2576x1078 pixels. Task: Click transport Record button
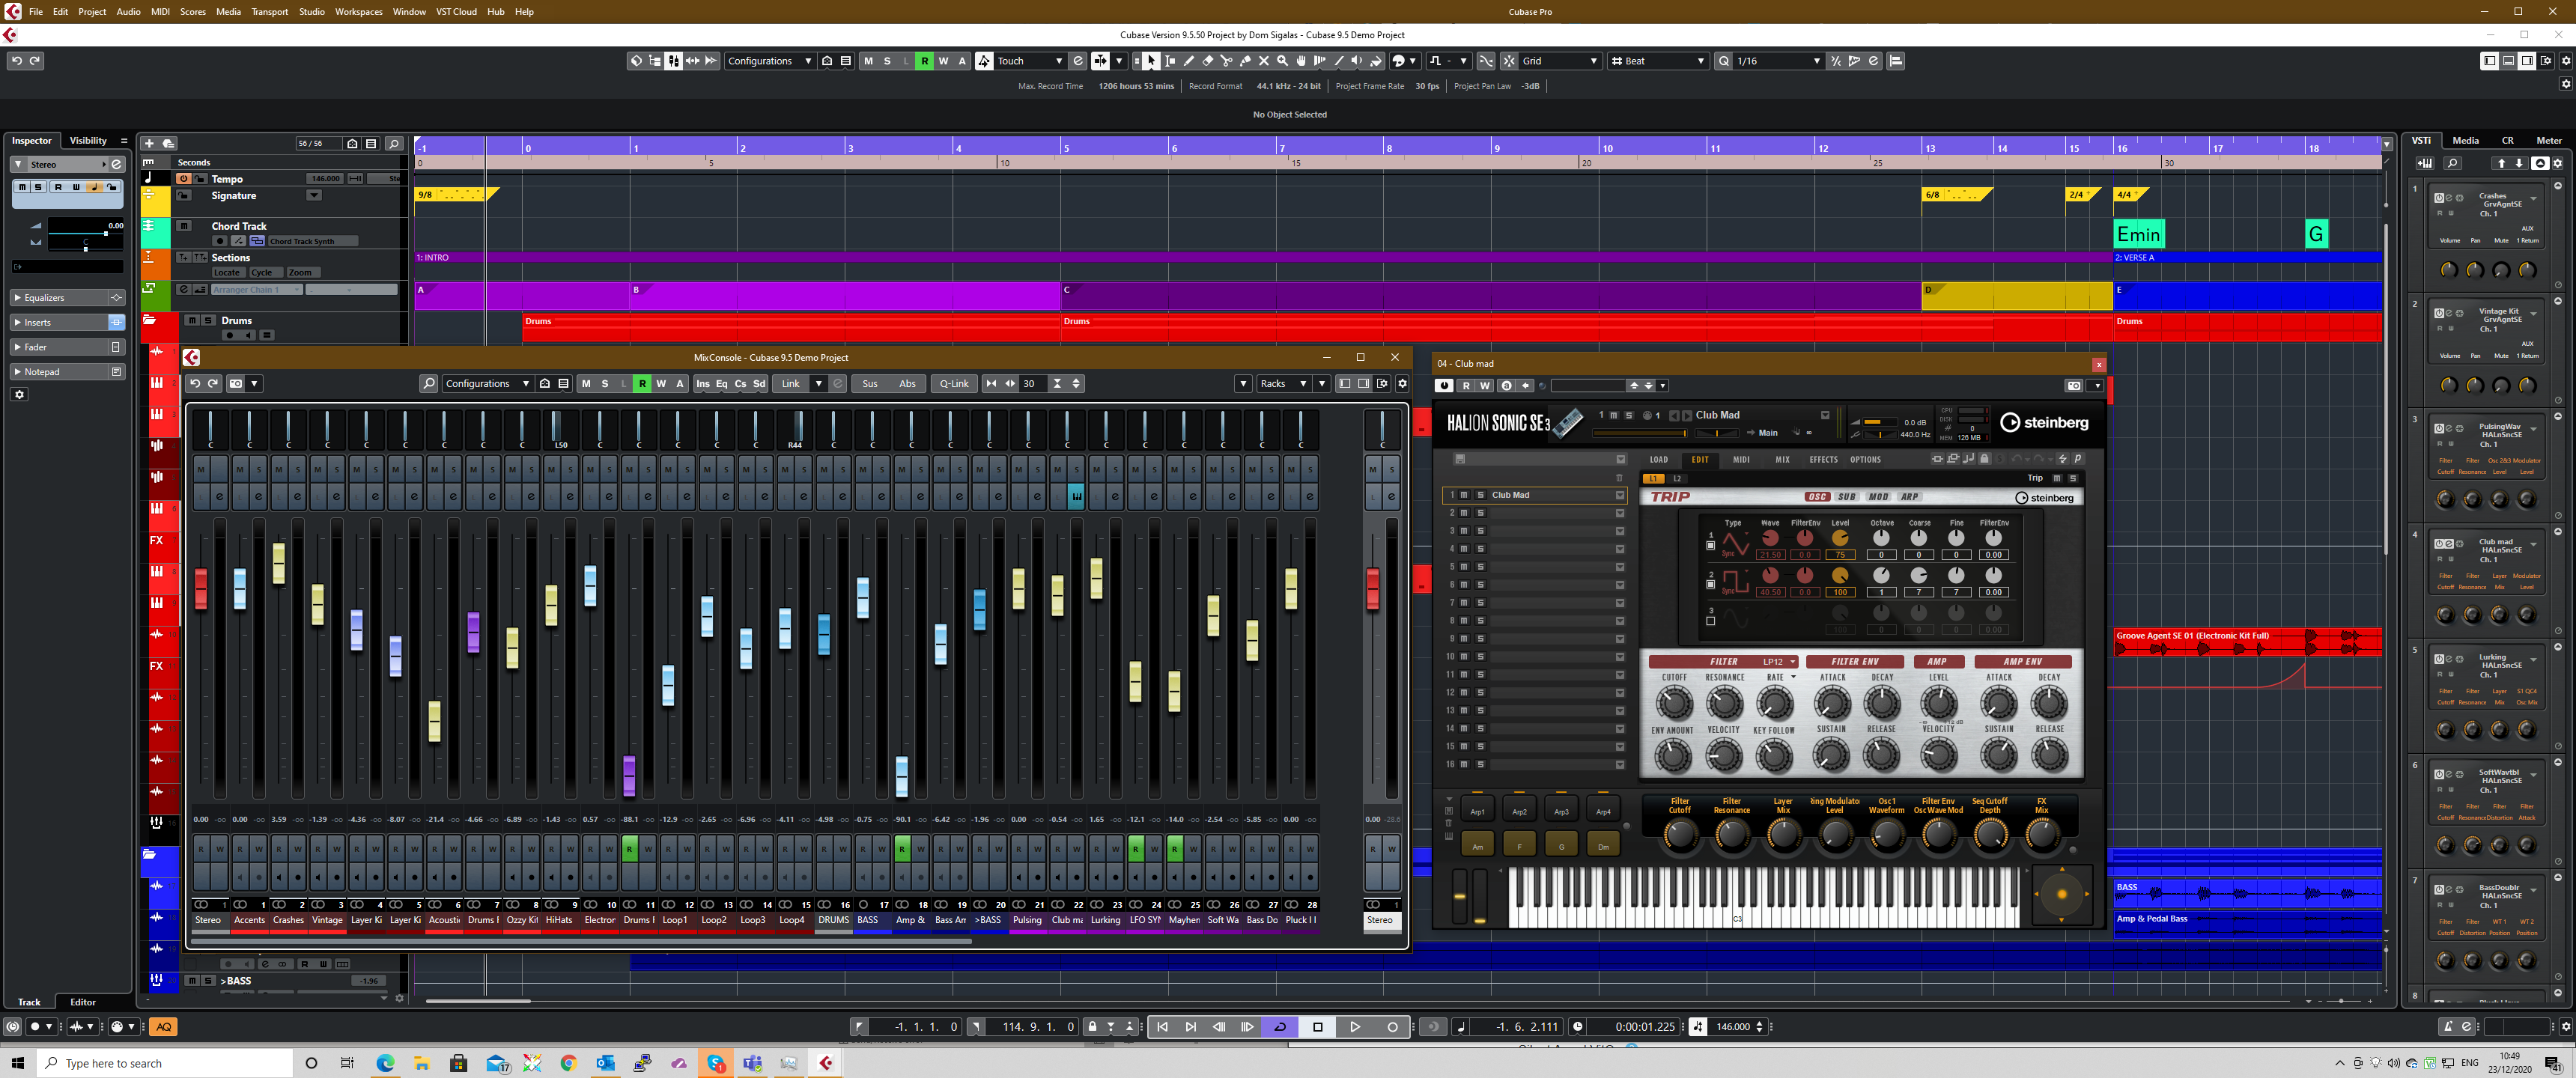tap(1392, 1027)
